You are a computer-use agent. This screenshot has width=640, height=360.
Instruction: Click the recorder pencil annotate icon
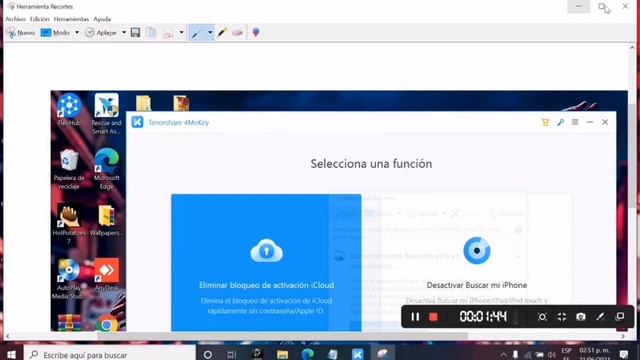tap(600, 317)
